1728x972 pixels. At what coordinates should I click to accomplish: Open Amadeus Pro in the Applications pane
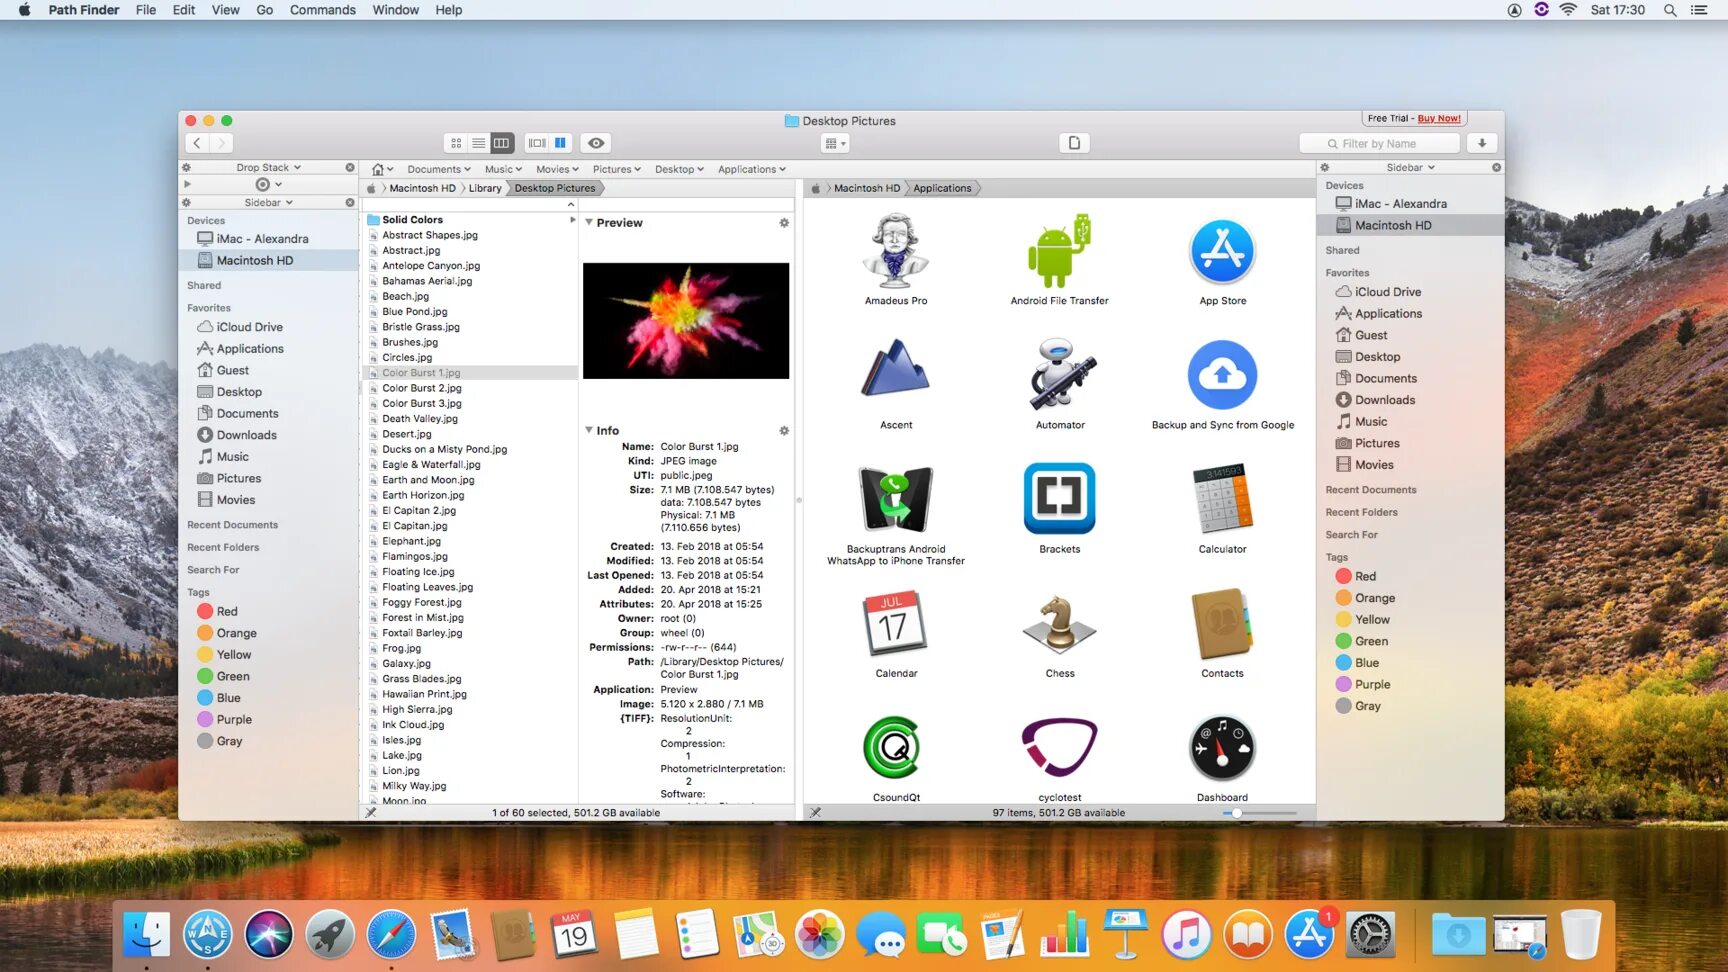(896, 250)
